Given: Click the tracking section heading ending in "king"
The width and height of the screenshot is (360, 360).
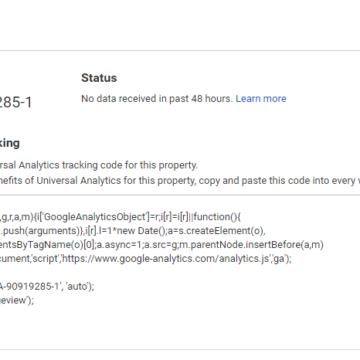Looking at the screenshot, I should (10, 143).
